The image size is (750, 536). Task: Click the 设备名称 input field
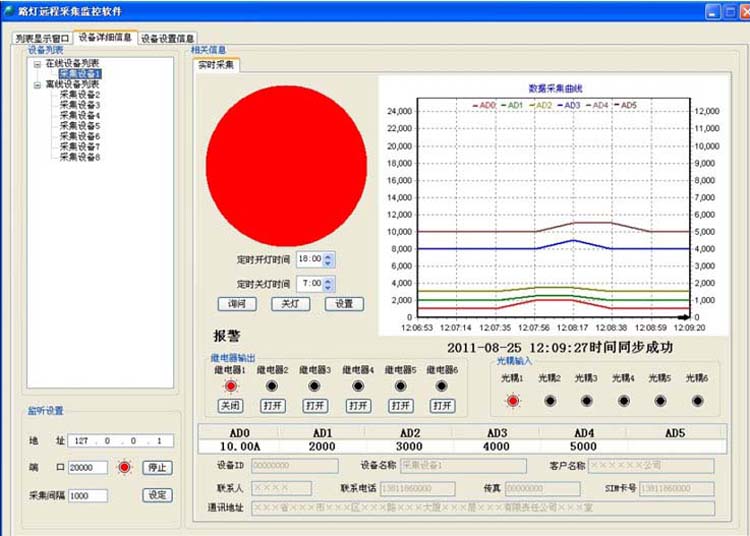click(x=463, y=465)
